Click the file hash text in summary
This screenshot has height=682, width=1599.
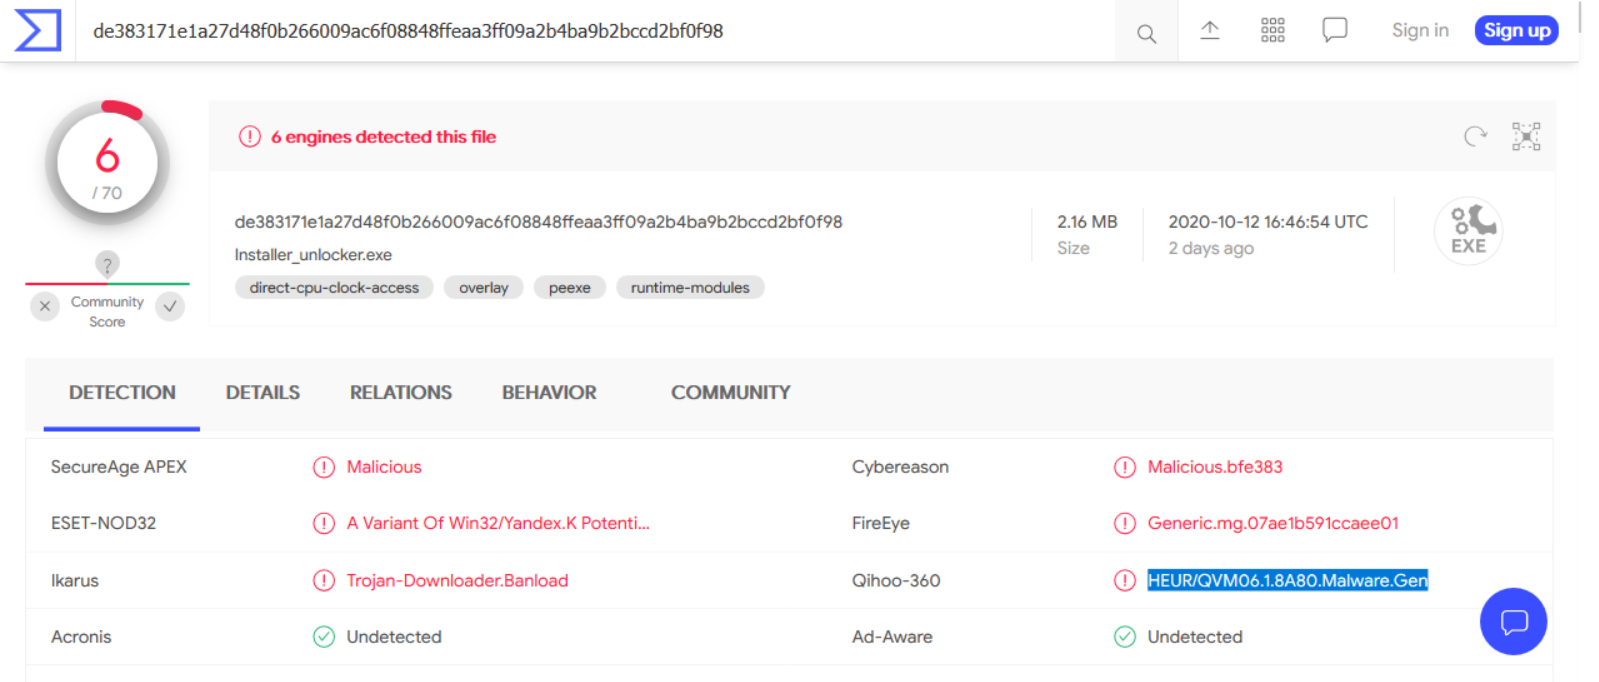click(x=538, y=222)
